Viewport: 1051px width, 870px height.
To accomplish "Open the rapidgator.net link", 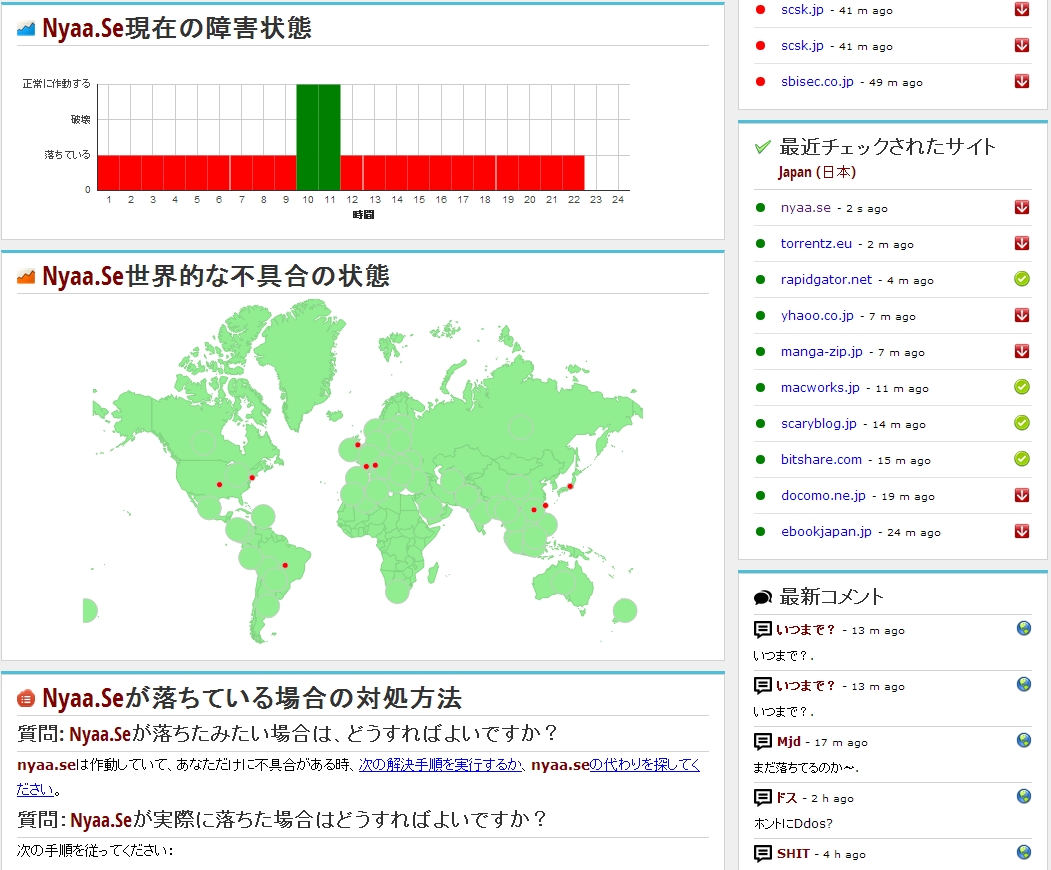I will pos(826,279).
